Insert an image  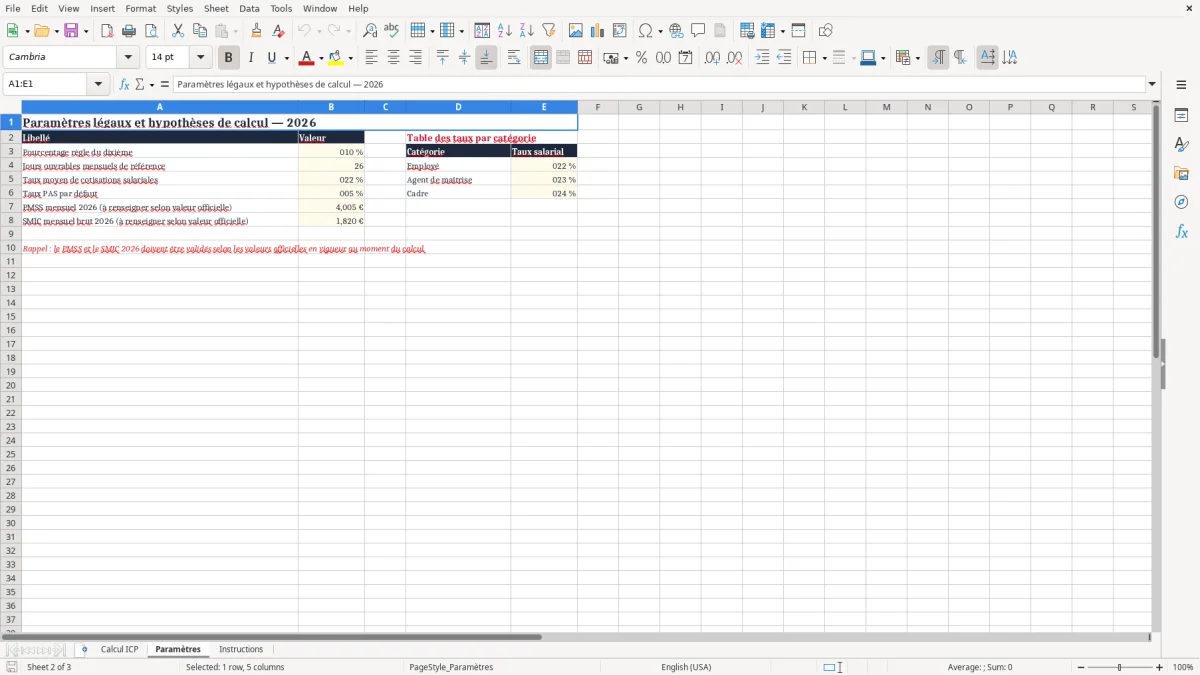[576, 31]
